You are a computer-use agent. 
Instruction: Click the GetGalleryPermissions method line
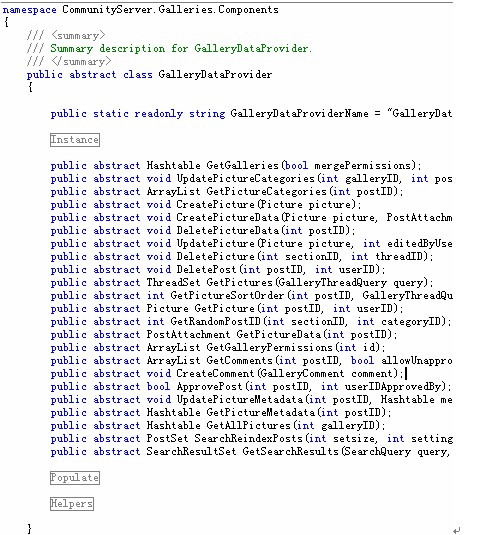pyautogui.click(x=218, y=347)
